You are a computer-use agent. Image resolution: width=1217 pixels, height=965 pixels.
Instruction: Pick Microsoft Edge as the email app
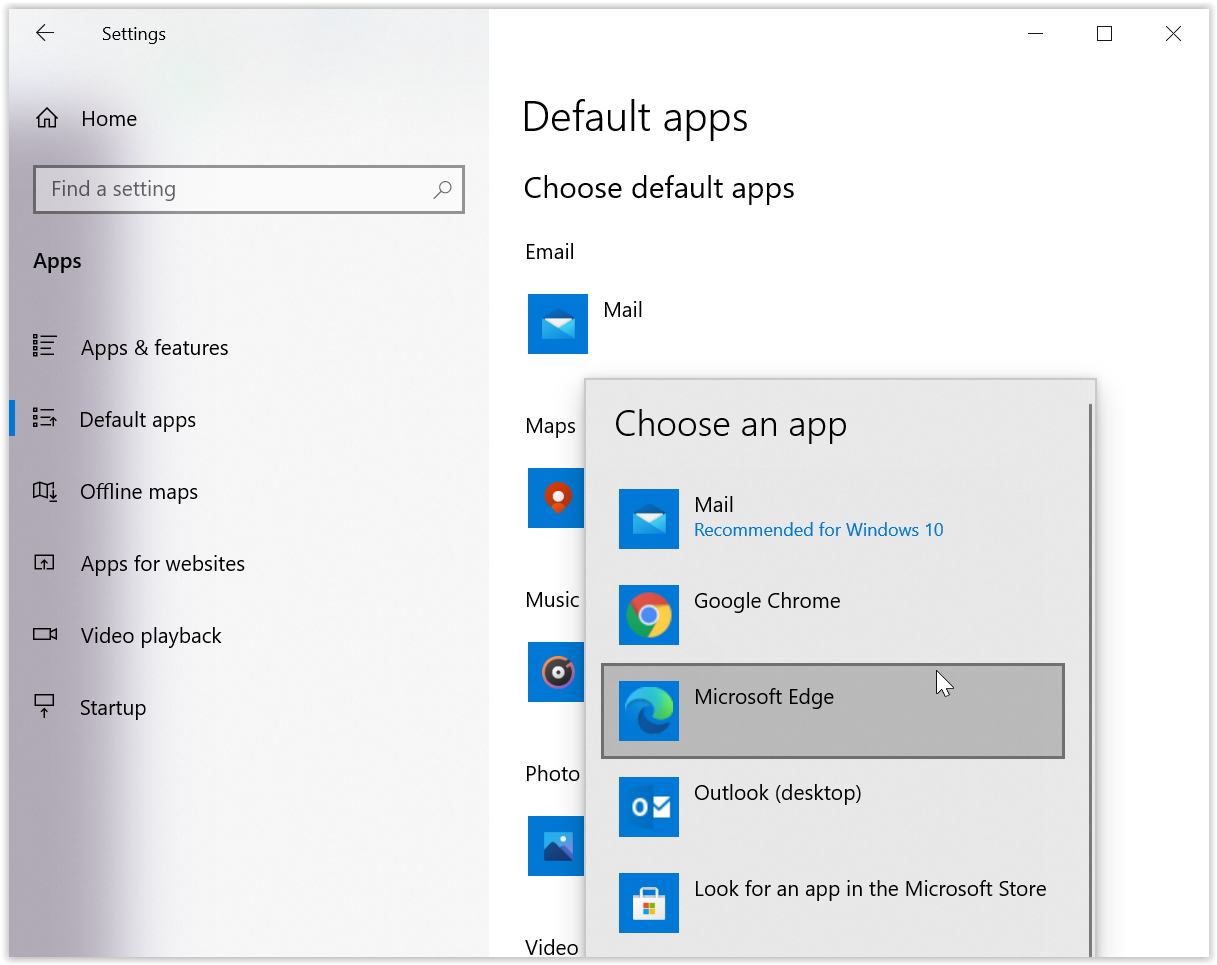pos(833,711)
